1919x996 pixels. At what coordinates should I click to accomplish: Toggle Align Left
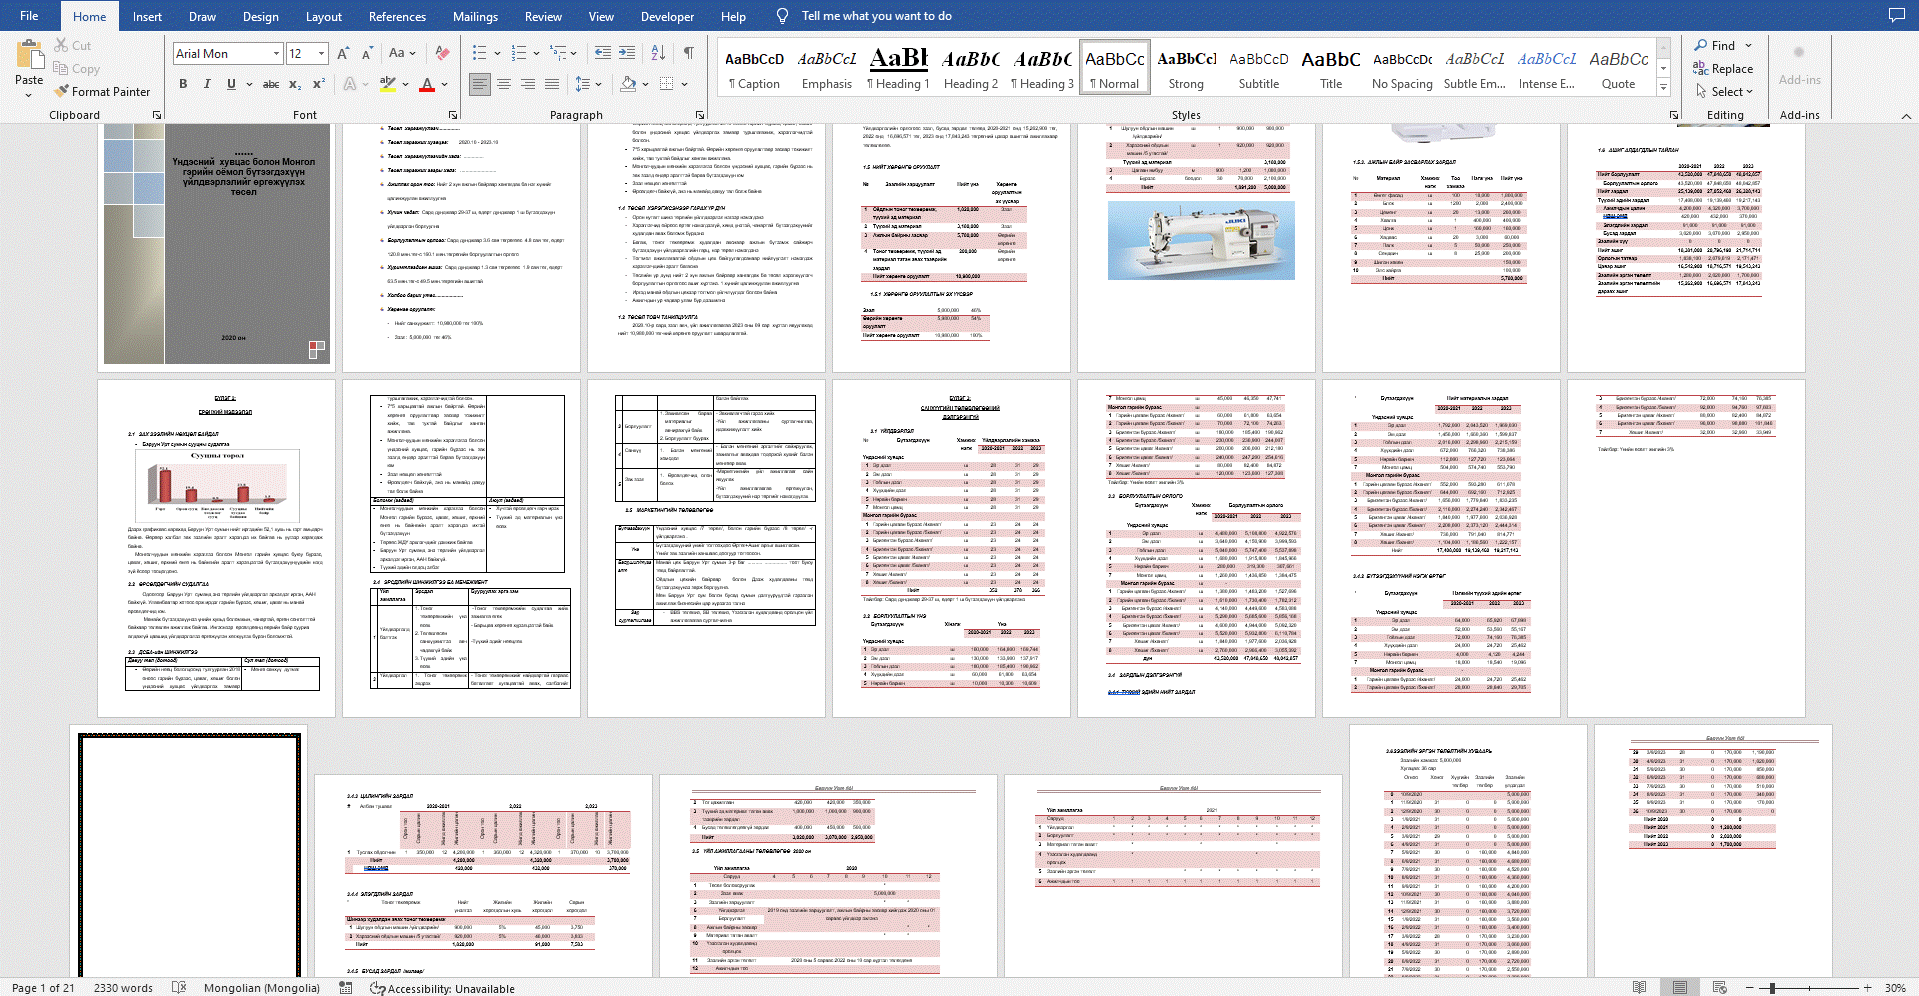pos(480,84)
